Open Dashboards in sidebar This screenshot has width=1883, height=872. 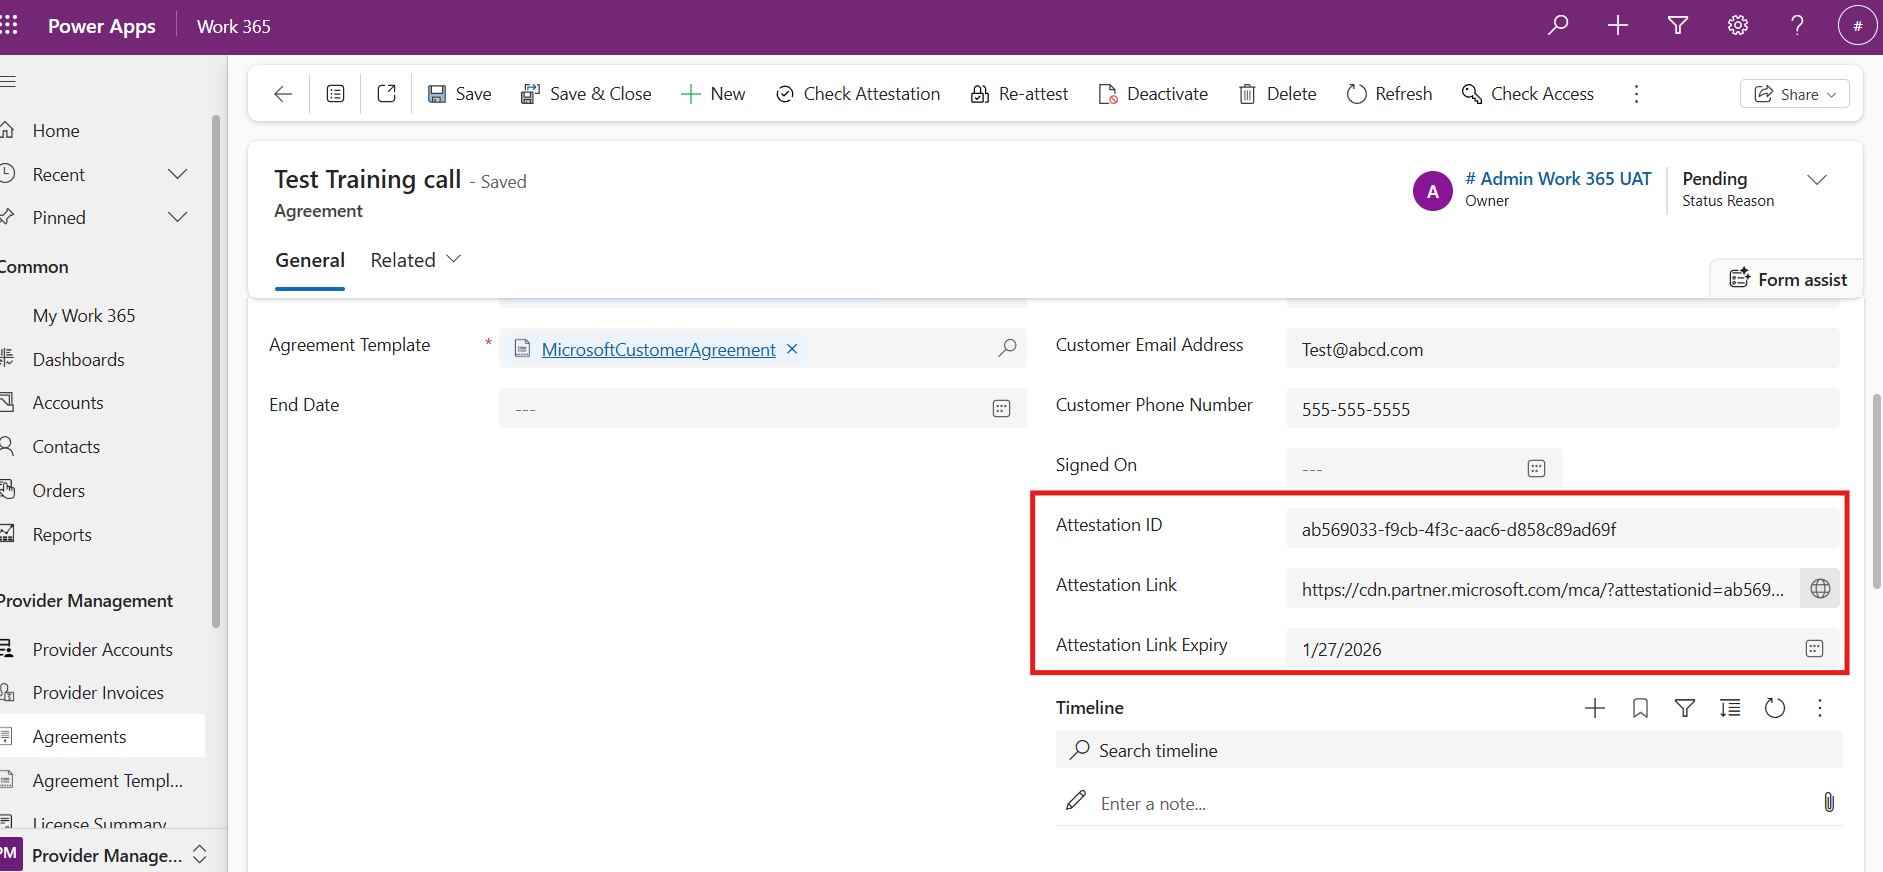coord(78,360)
